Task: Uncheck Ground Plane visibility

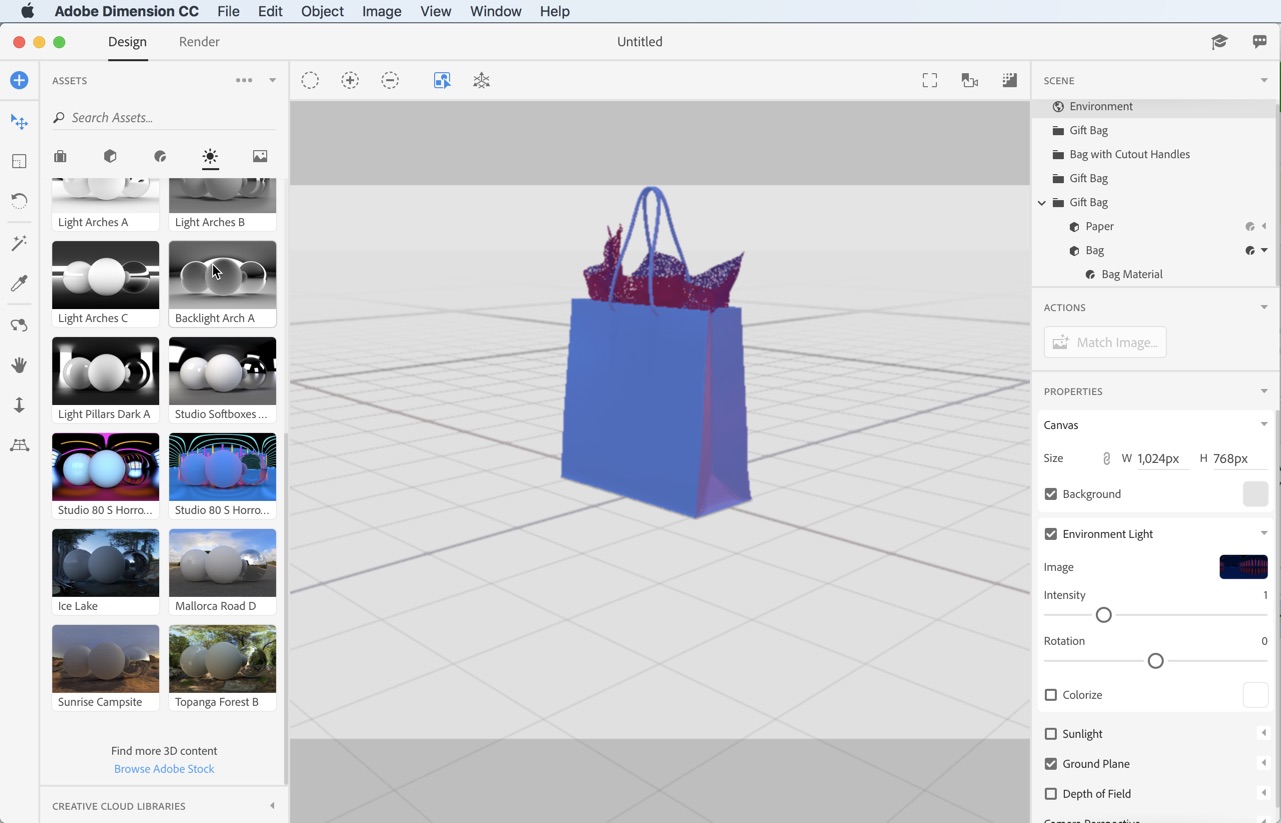Action: point(1050,763)
